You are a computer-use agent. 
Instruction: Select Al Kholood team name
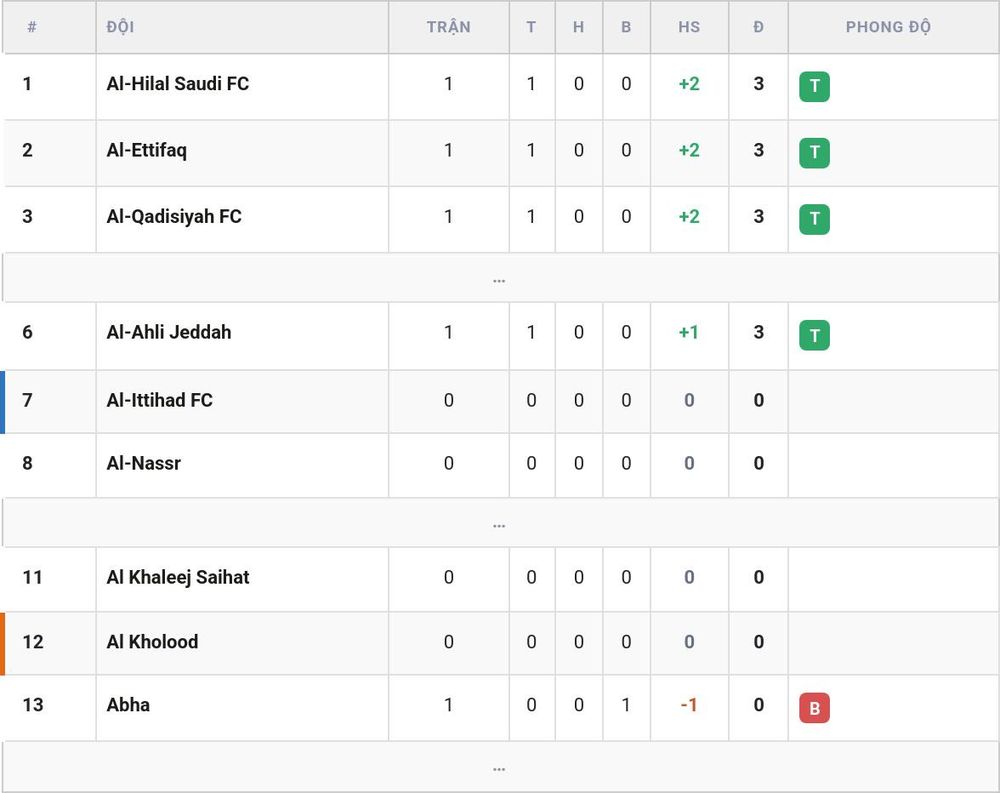pos(152,641)
